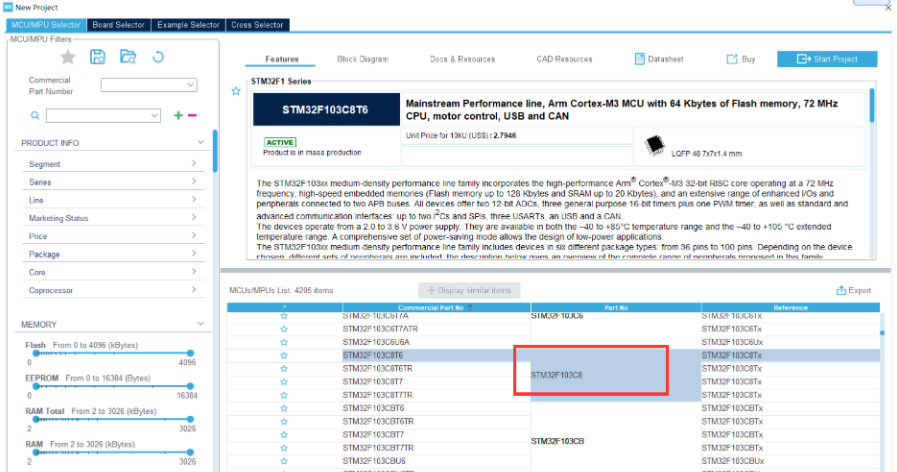The width and height of the screenshot is (897, 472).
Task: Switch to the Board Selector tab
Action: pyautogui.click(x=118, y=25)
